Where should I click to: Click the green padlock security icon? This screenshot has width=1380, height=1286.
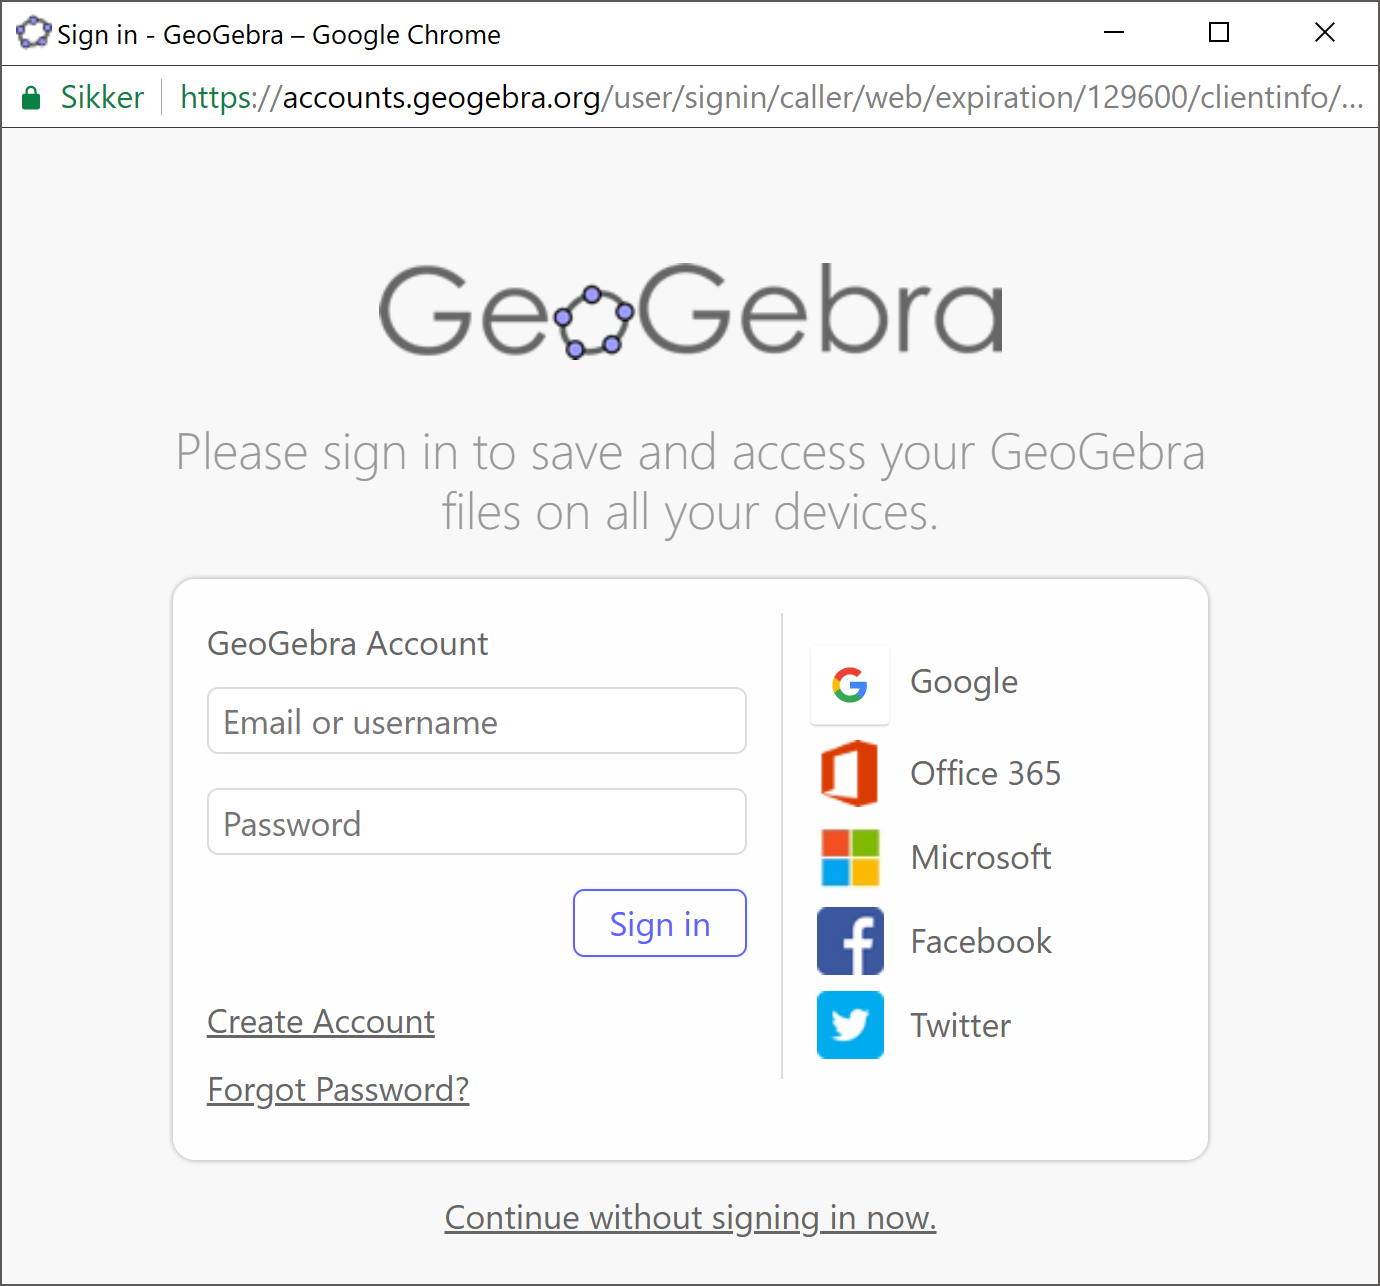31,97
